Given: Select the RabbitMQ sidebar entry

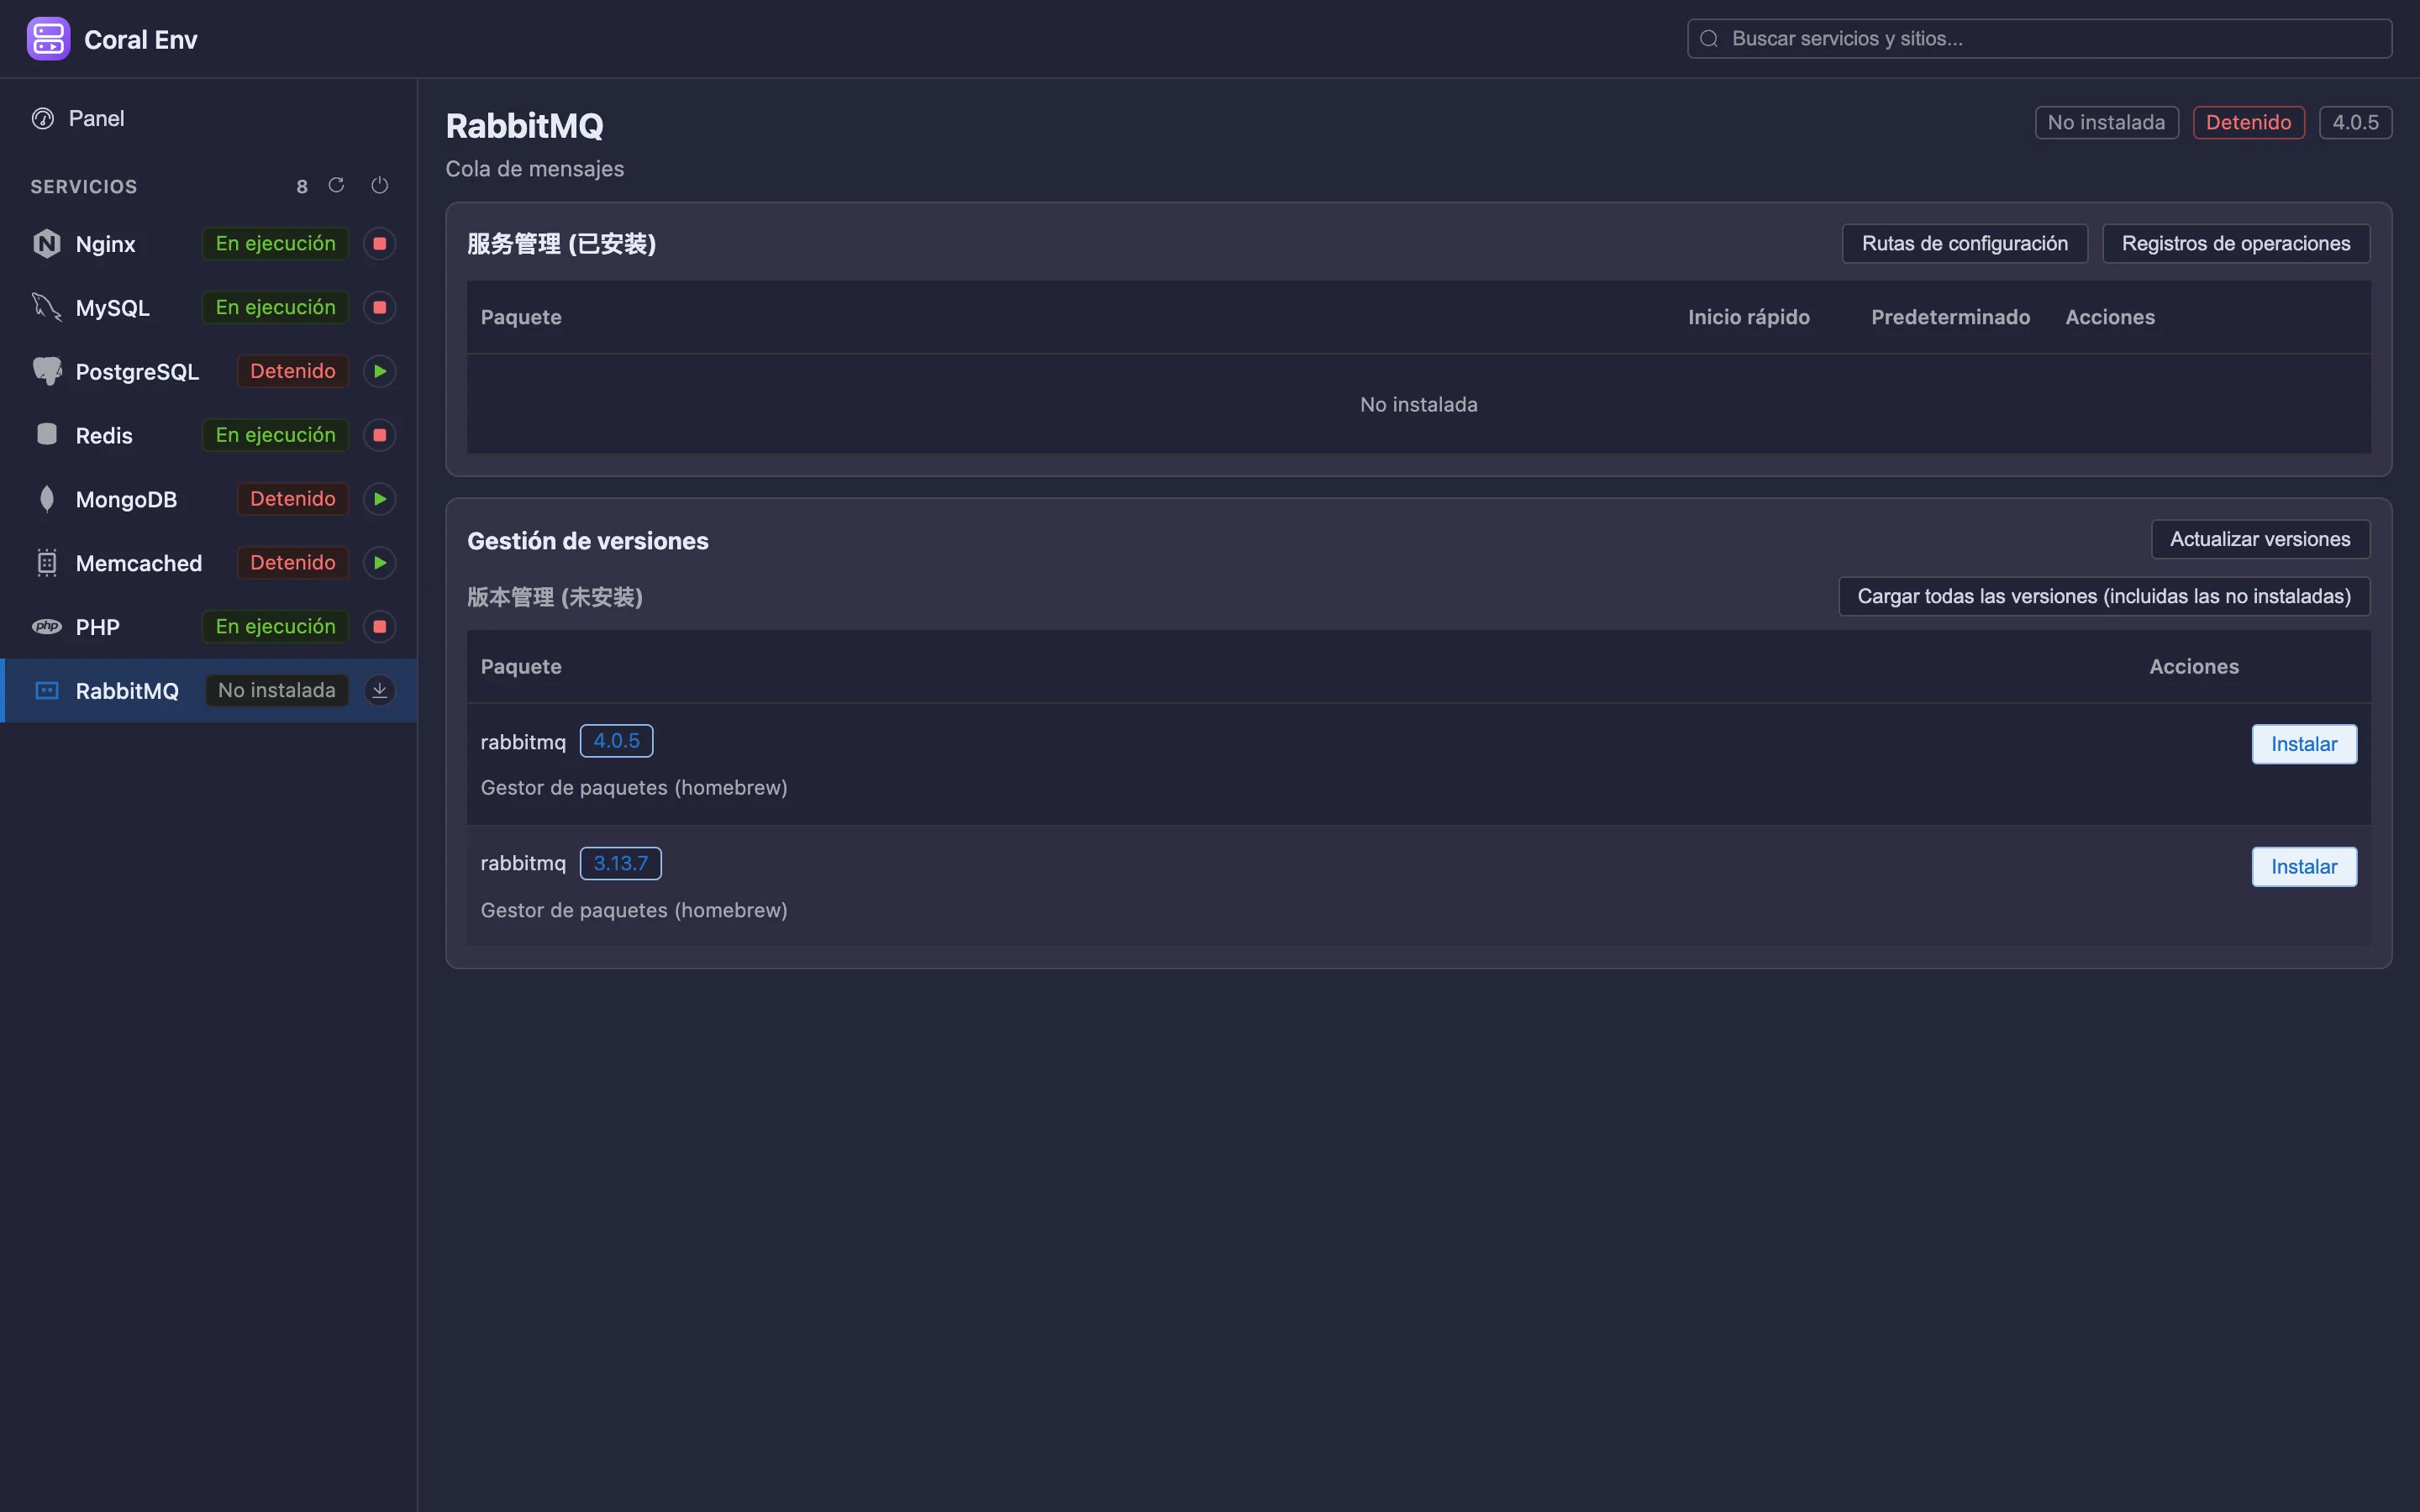Looking at the screenshot, I should 209,690.
